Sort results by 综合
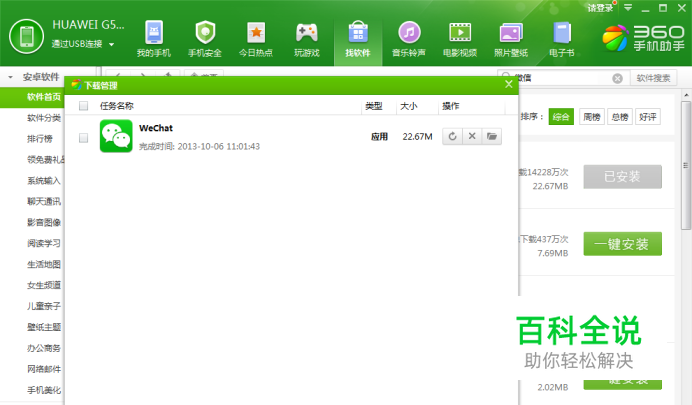 pyautogui.click(x=561, y=117)
